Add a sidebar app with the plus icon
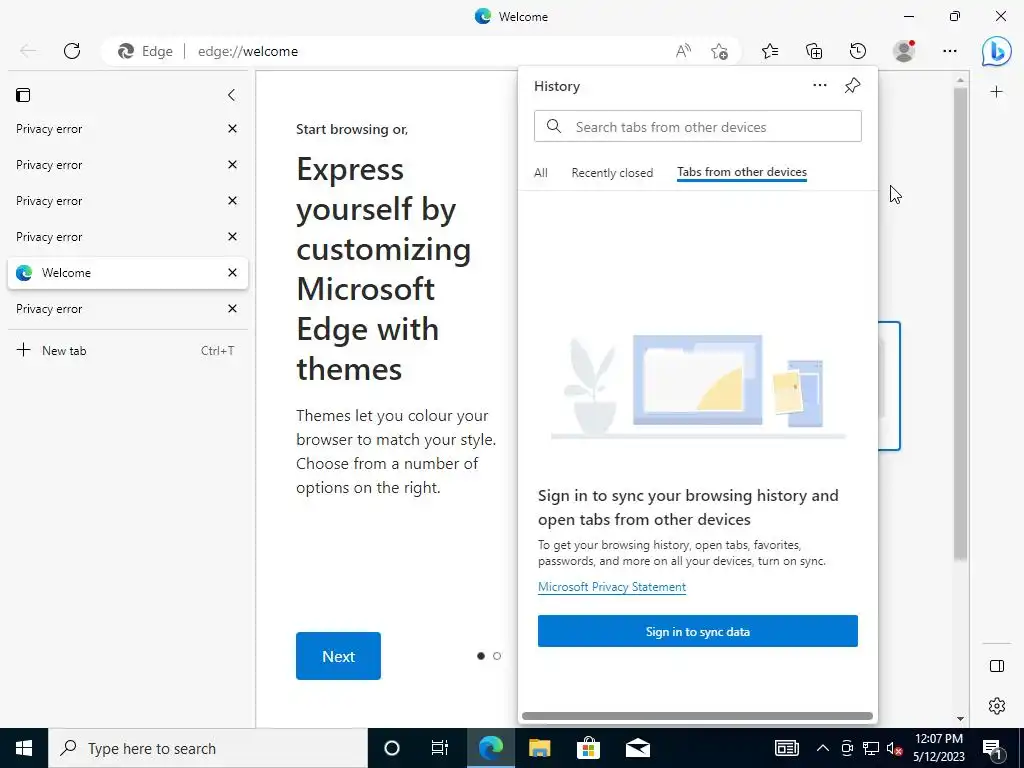This screenshot has height=768, width=1024. pos(996,92)
